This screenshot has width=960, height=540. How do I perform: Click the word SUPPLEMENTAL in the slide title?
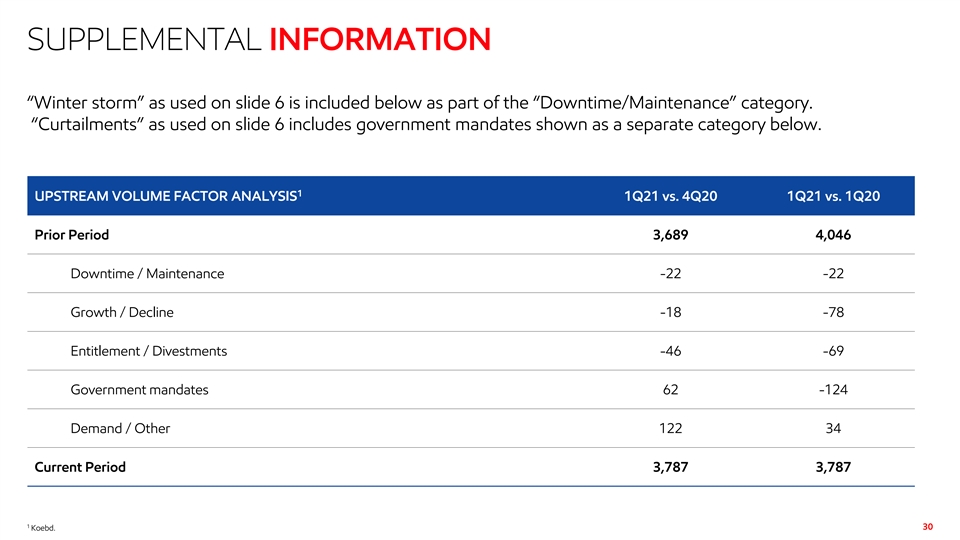(145, 39)
